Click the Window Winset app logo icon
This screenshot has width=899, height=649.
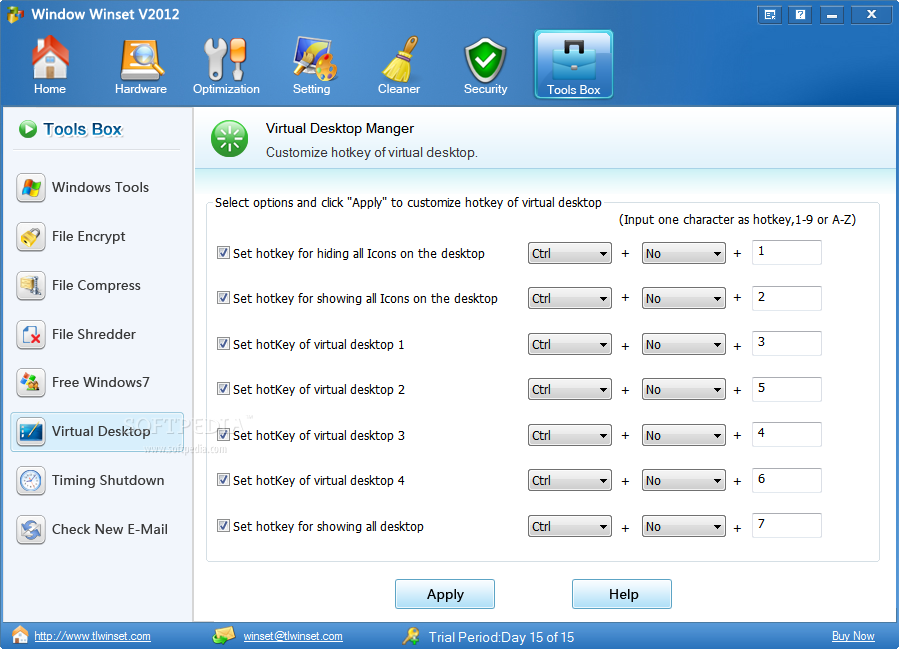click(15, 14)
